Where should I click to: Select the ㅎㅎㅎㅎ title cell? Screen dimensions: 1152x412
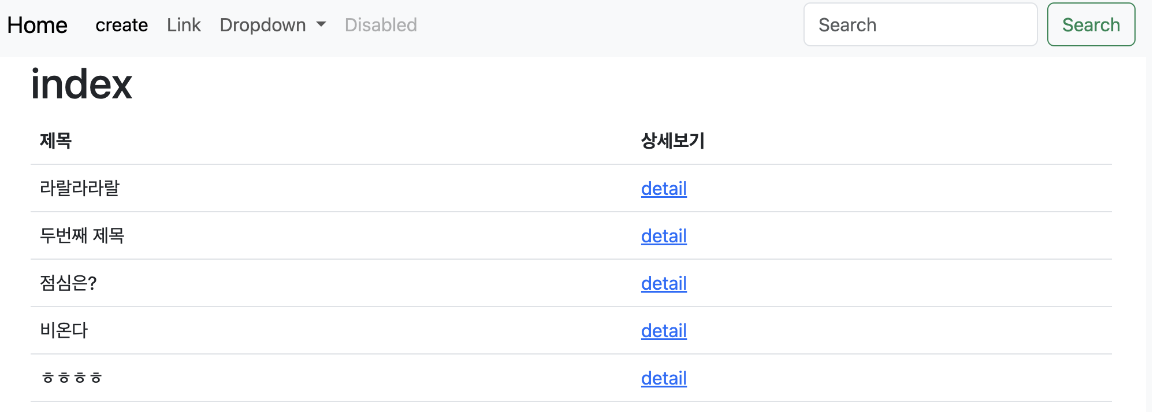pyautogui.click(x=72, y=378)
